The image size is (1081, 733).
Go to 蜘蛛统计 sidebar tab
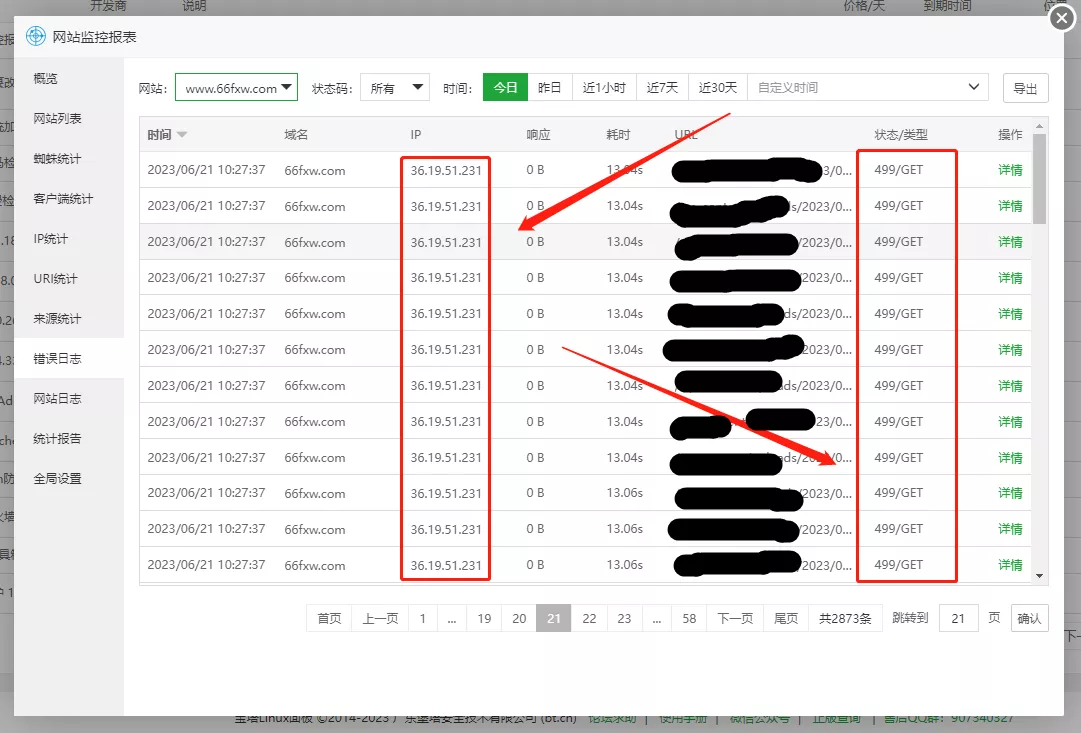click(x=57, y=159)
